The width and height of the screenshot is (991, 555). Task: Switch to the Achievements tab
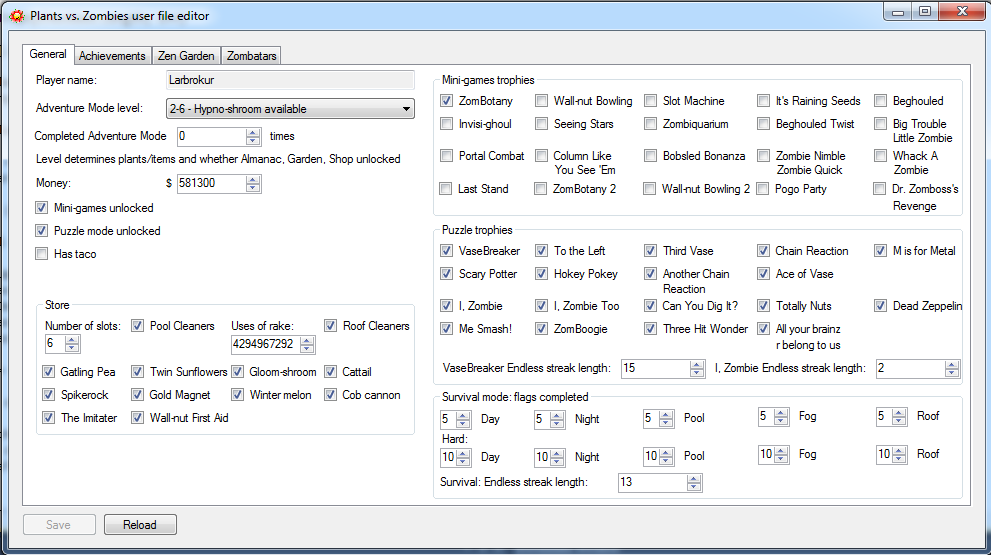113,56
